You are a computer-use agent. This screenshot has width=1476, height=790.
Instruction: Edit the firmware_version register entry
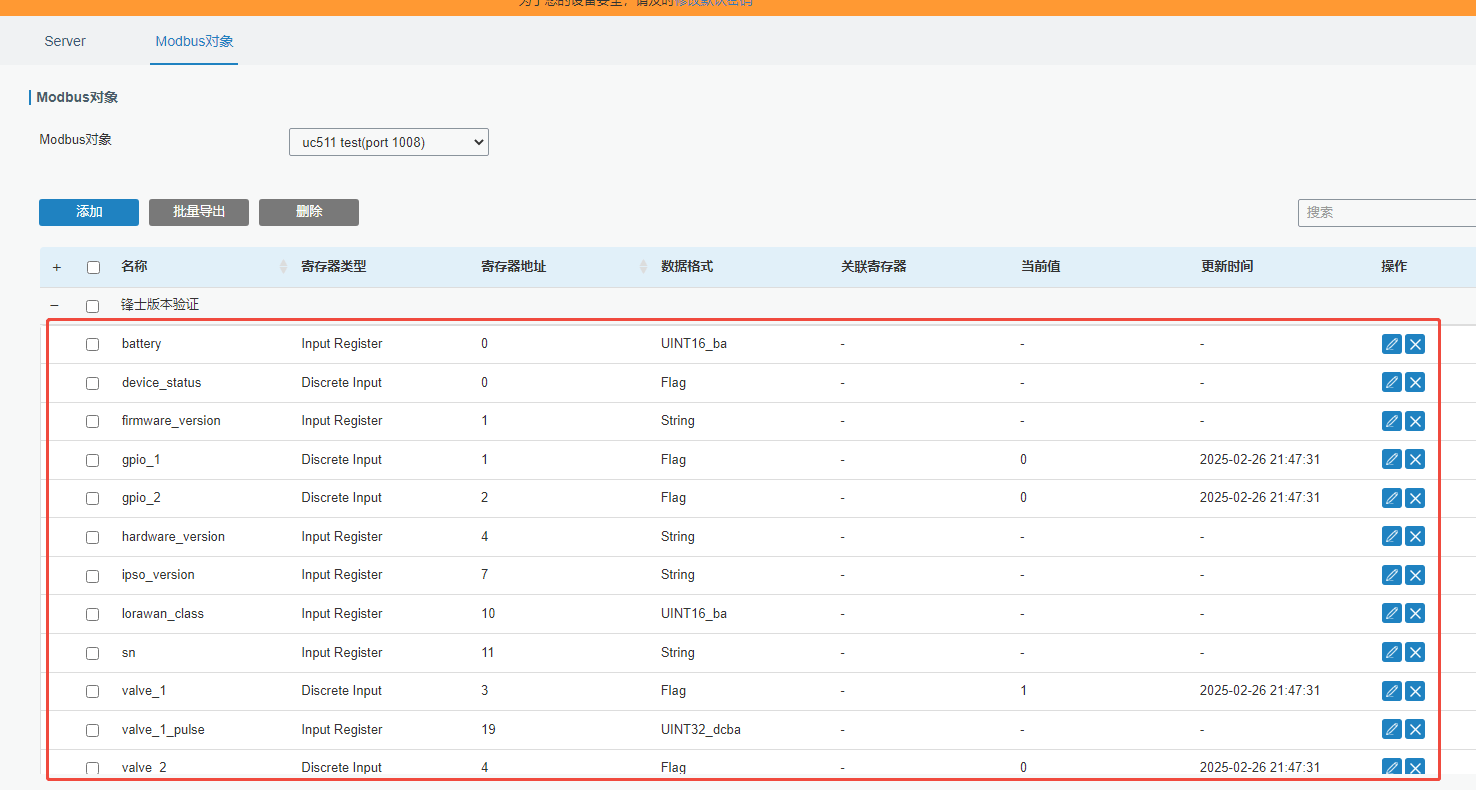pyautogui.click(x=1391, y=421)
